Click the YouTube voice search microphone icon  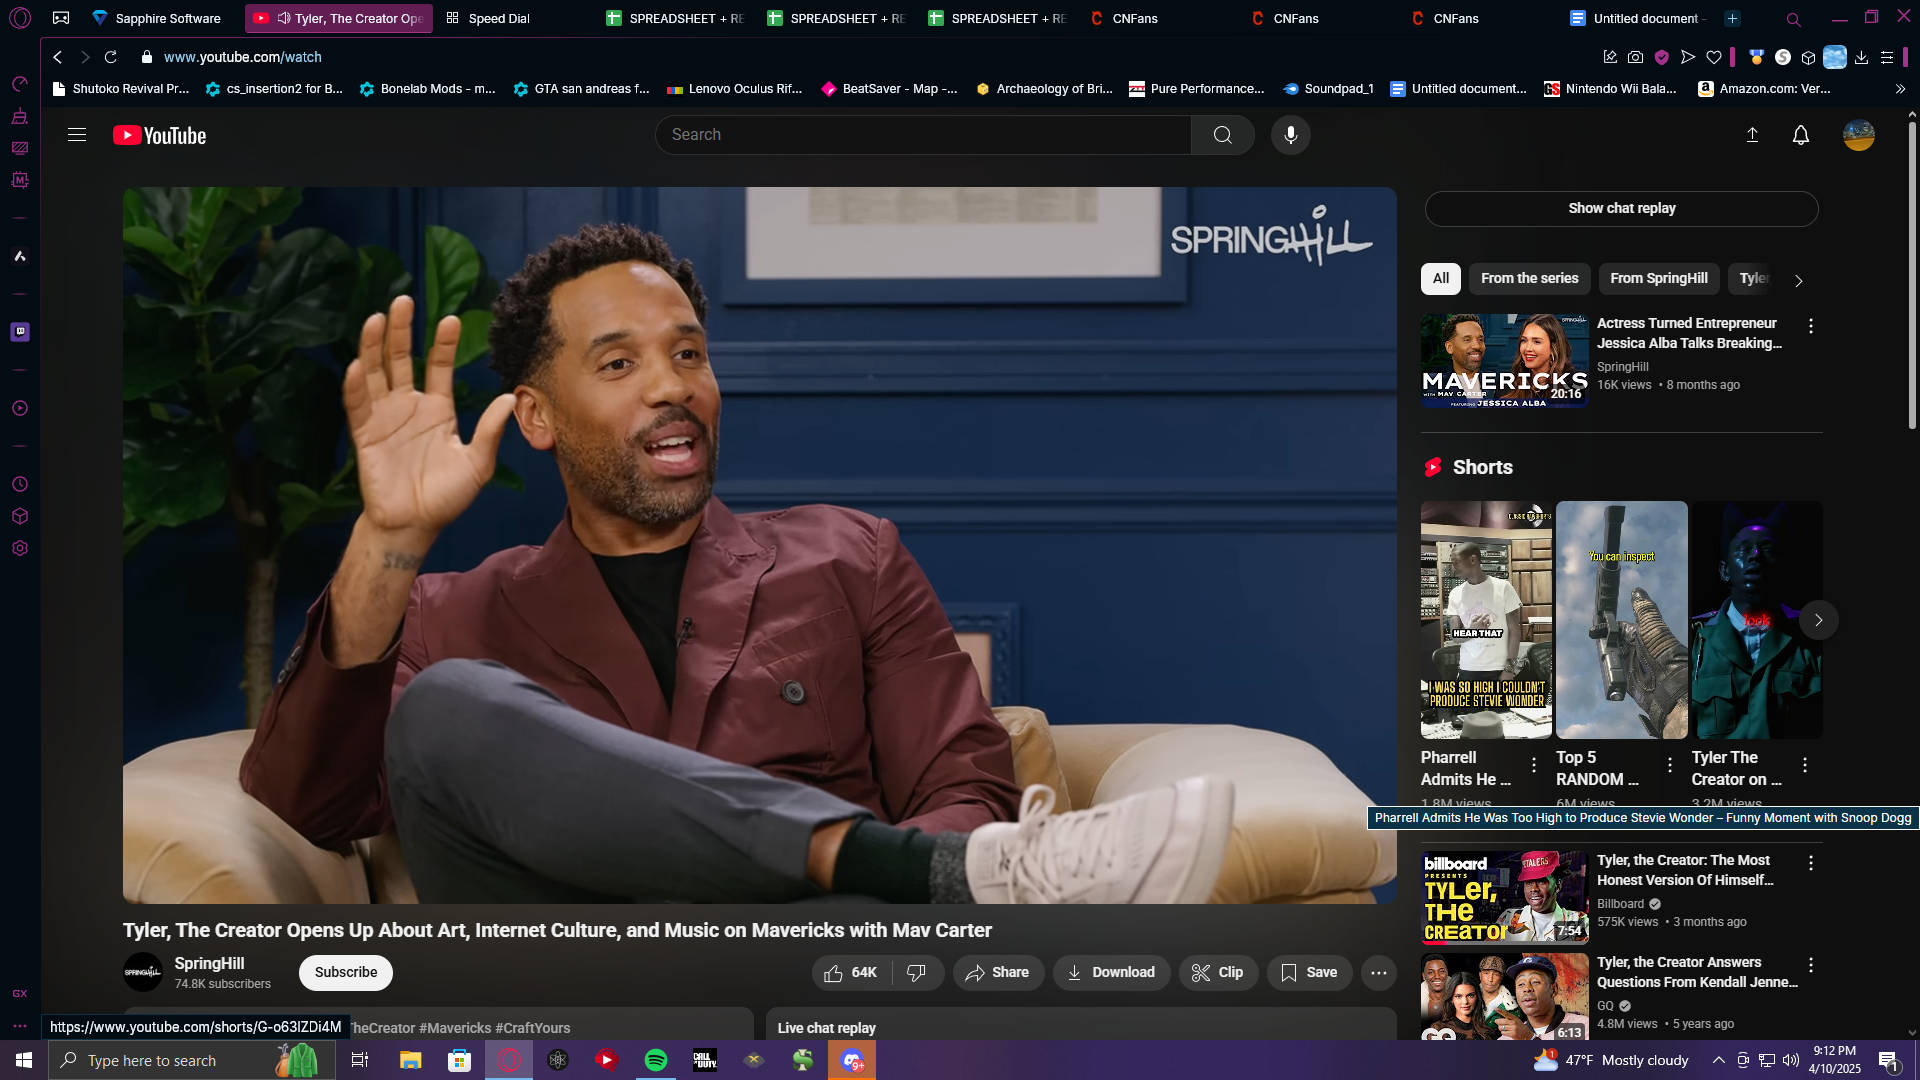click(1290, 135)
